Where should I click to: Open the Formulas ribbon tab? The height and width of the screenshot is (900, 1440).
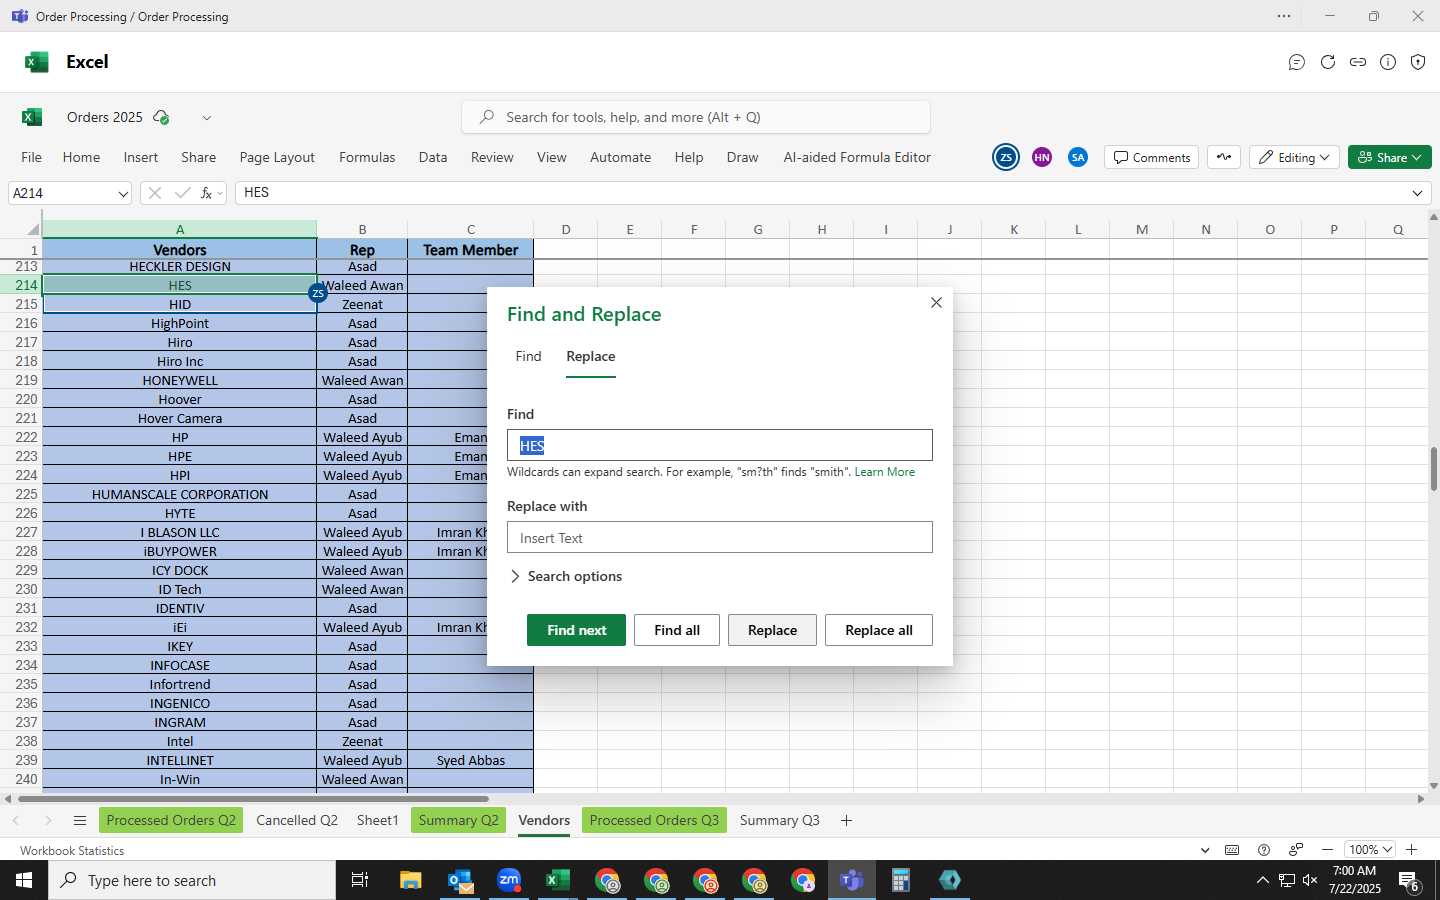pyautogui.click(x=367, y=158)
